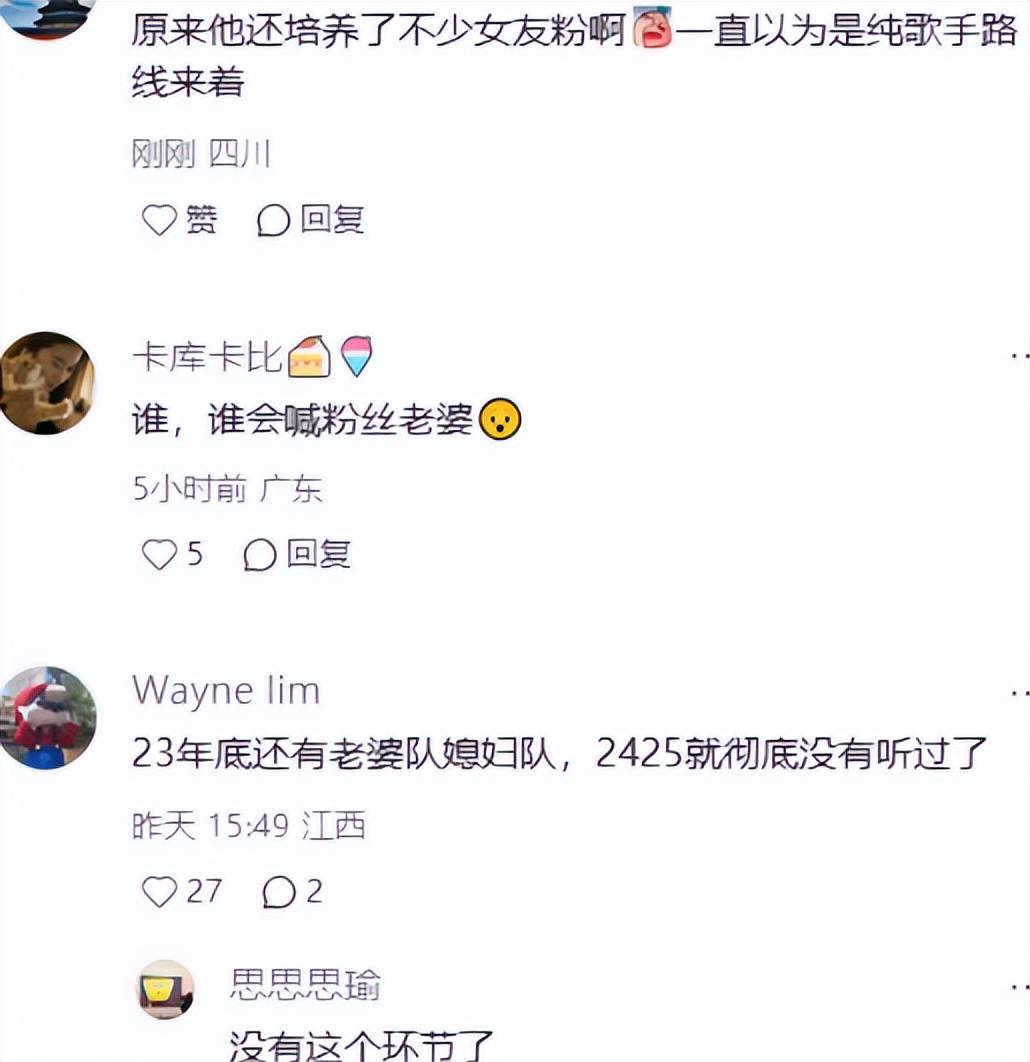Viewport: 1030px width, 1062px height.
Task: Open Wayne lim's profile avatar
Action: pyautogui.click(x=47, y=718)
